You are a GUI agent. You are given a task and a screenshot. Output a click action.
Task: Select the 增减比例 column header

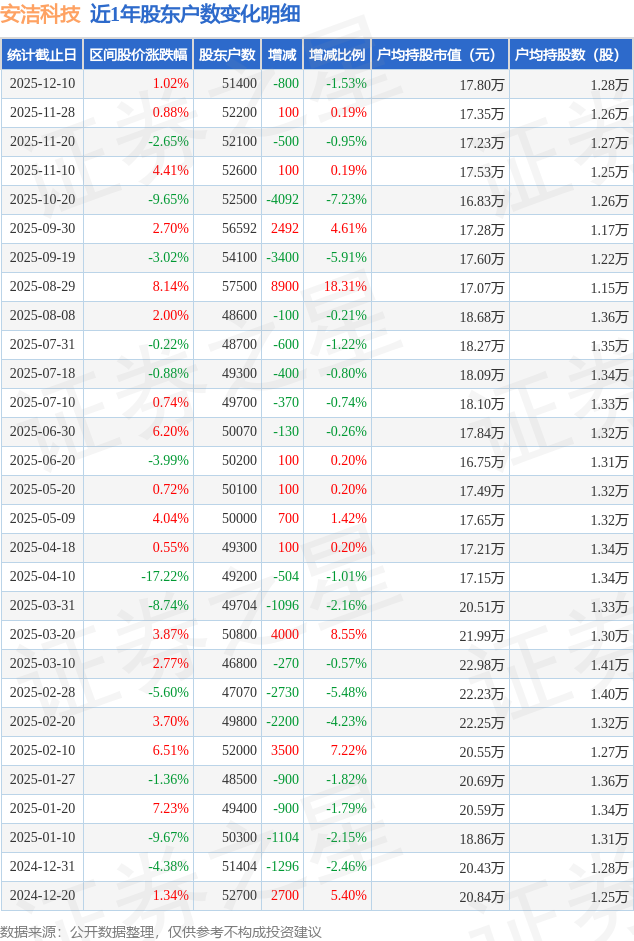(337, 55)
